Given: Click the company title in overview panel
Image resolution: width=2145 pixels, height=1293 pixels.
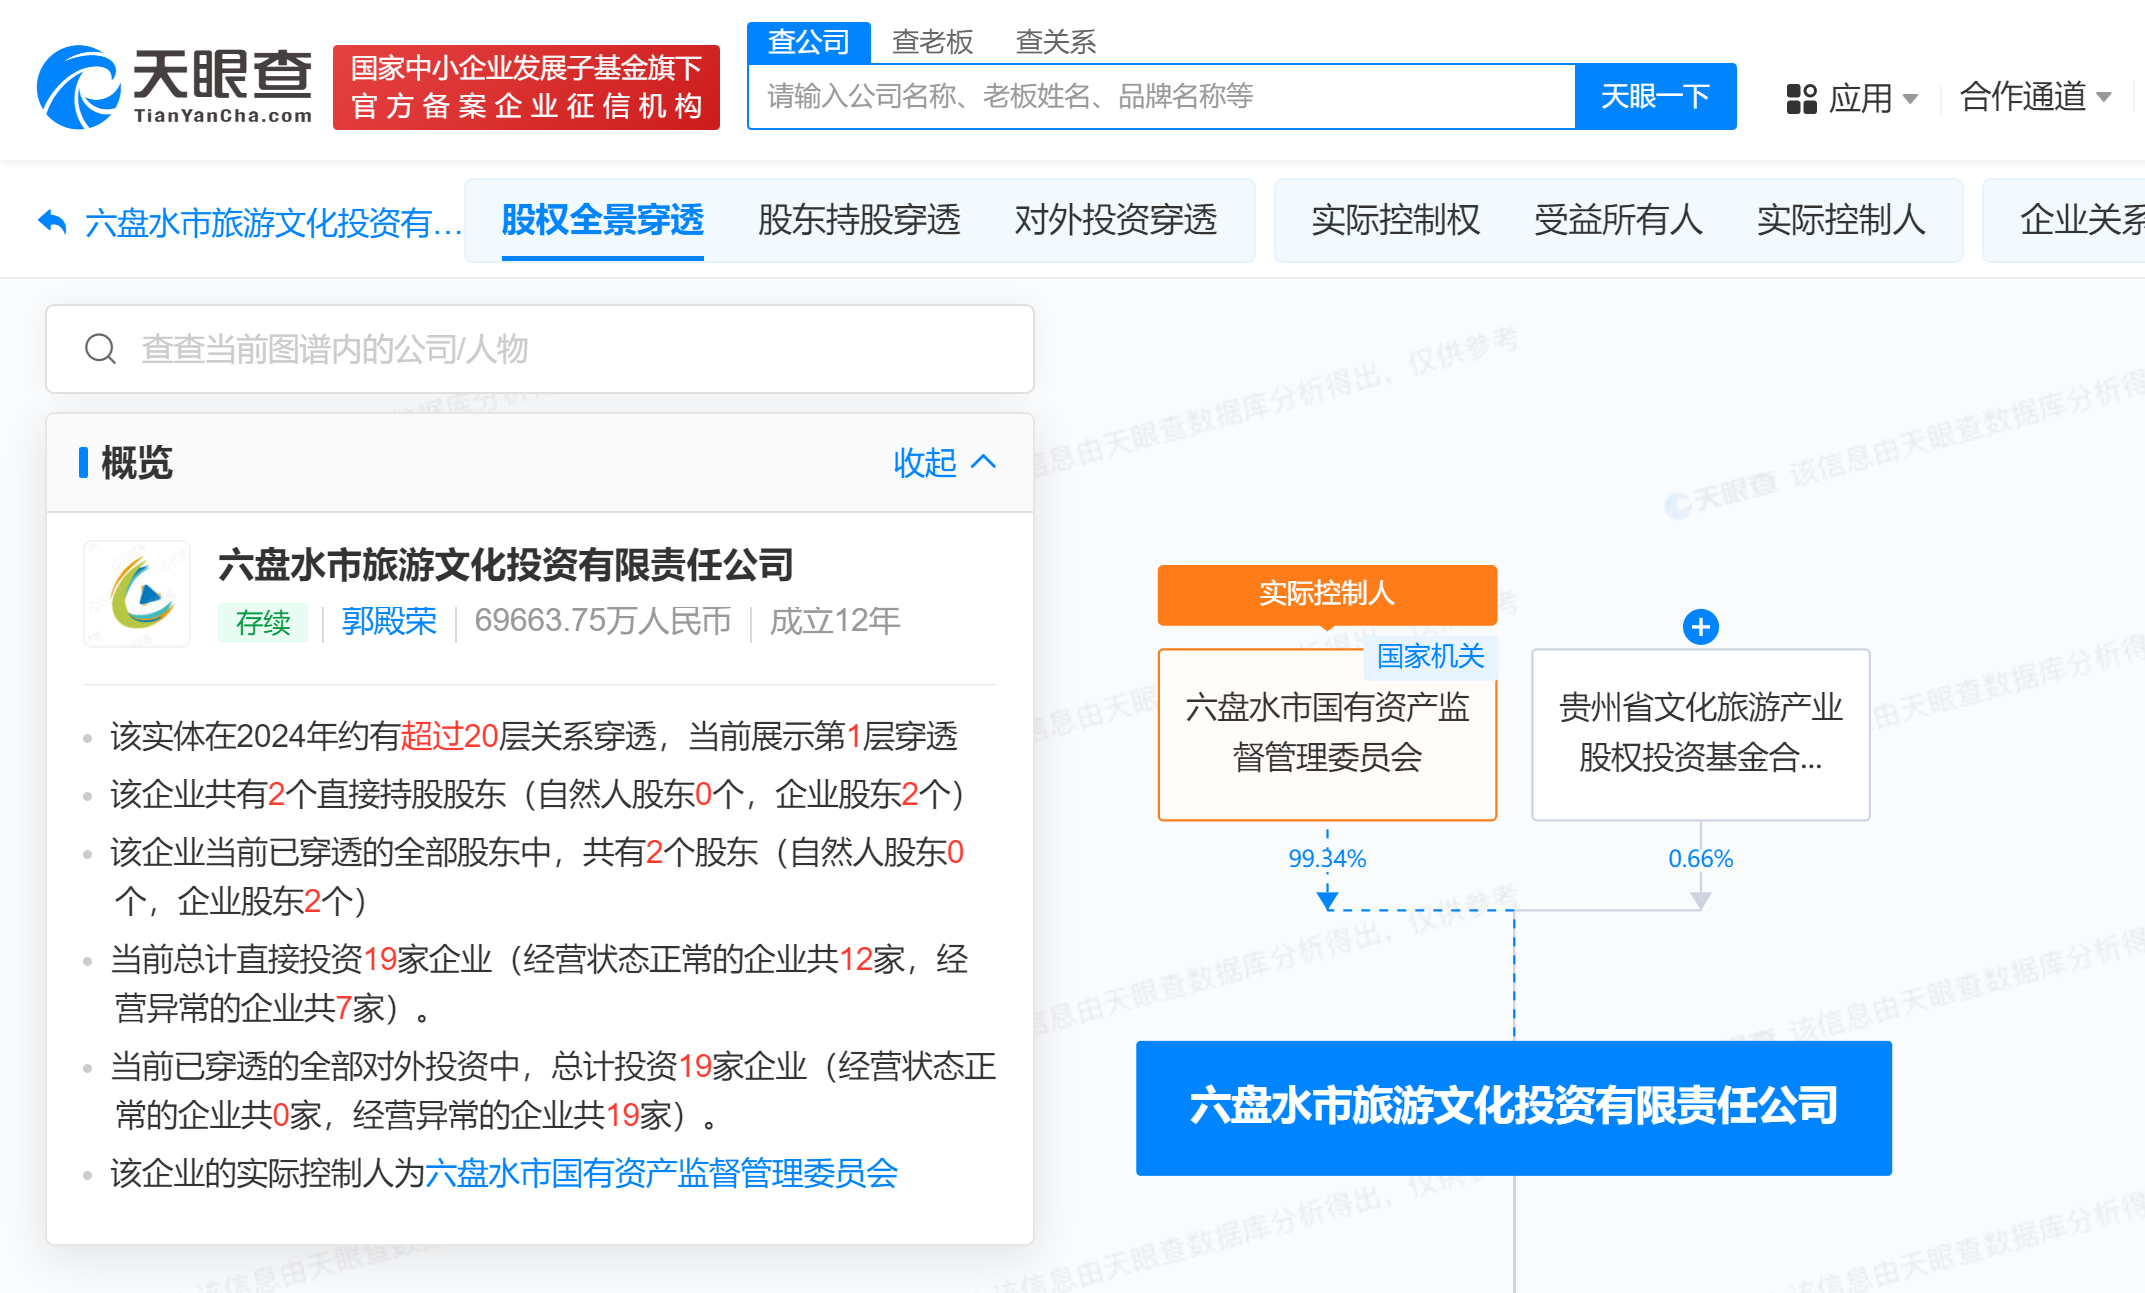Looking at the screenshot, I should coord(506,565).
